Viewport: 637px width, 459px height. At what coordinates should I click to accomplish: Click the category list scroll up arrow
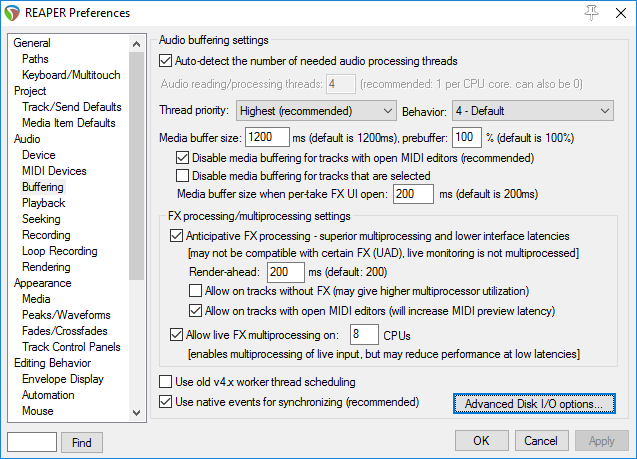click(136, 44)
